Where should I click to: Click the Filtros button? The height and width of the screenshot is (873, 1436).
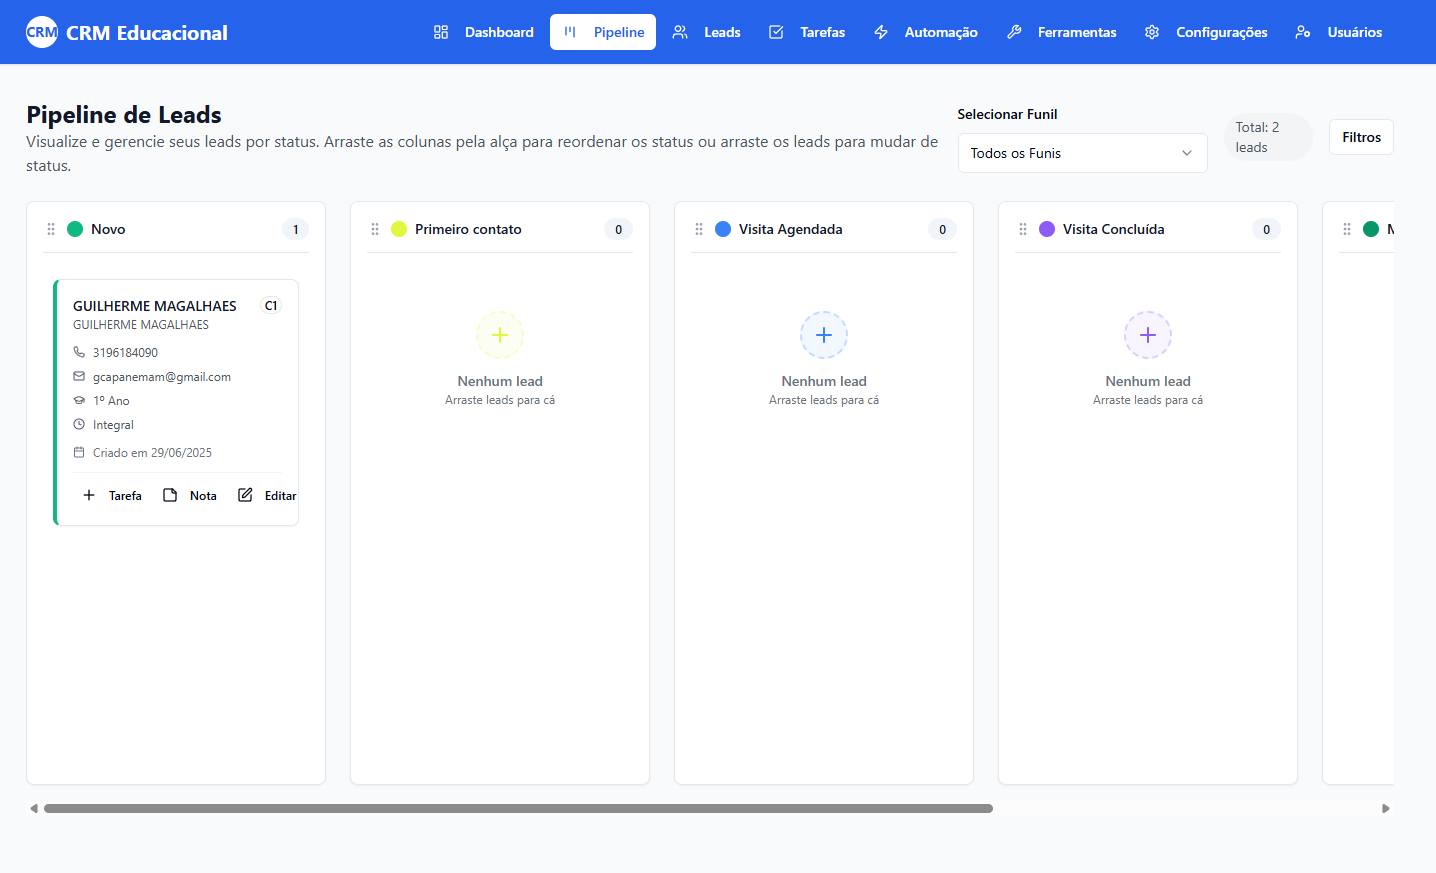pos(1361,137)
